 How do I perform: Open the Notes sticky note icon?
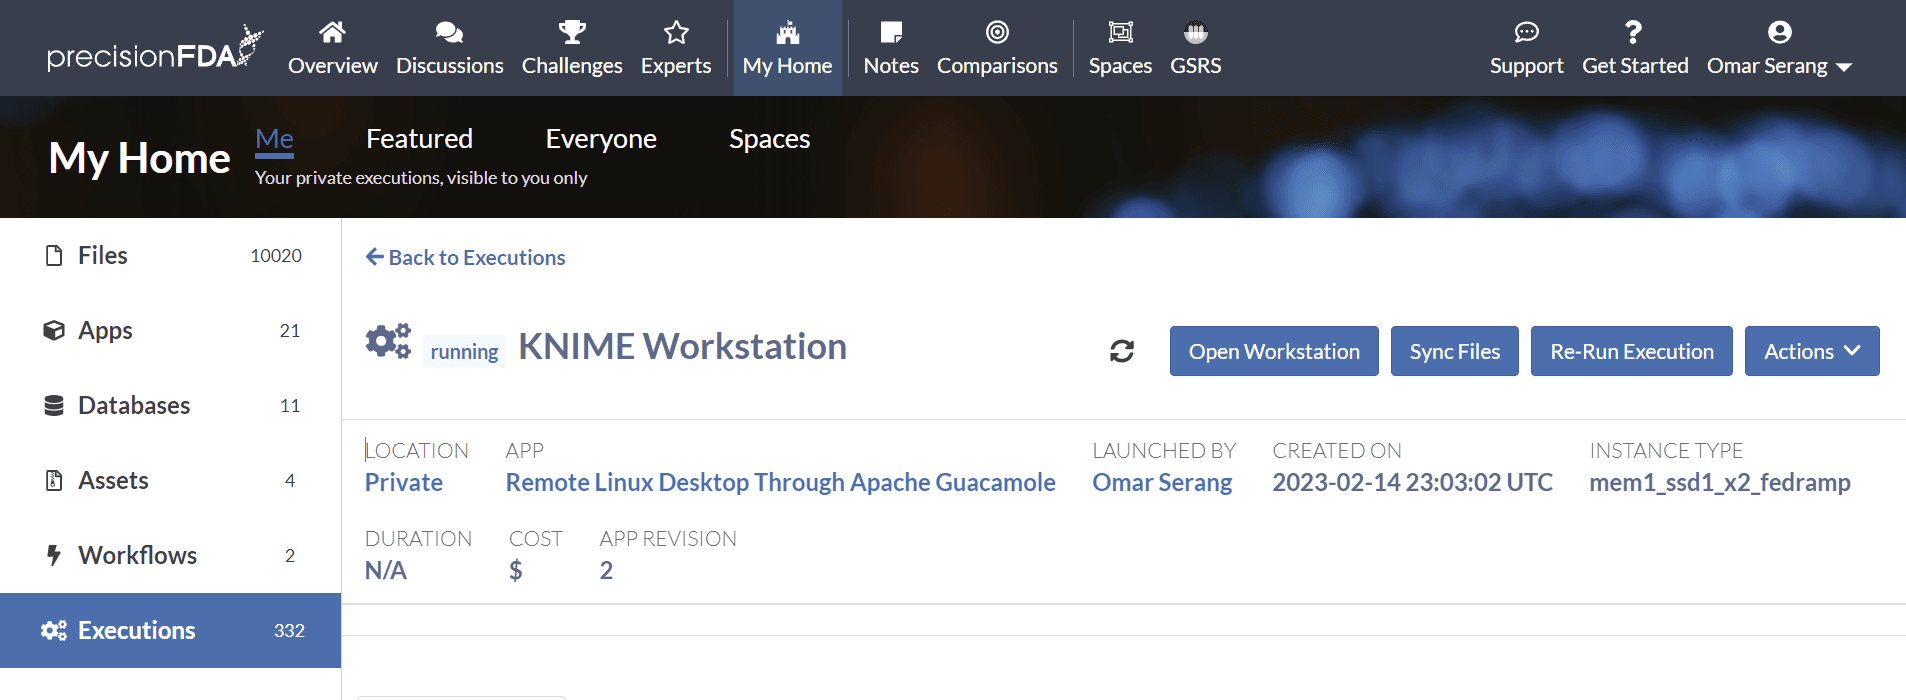point(891,32)
